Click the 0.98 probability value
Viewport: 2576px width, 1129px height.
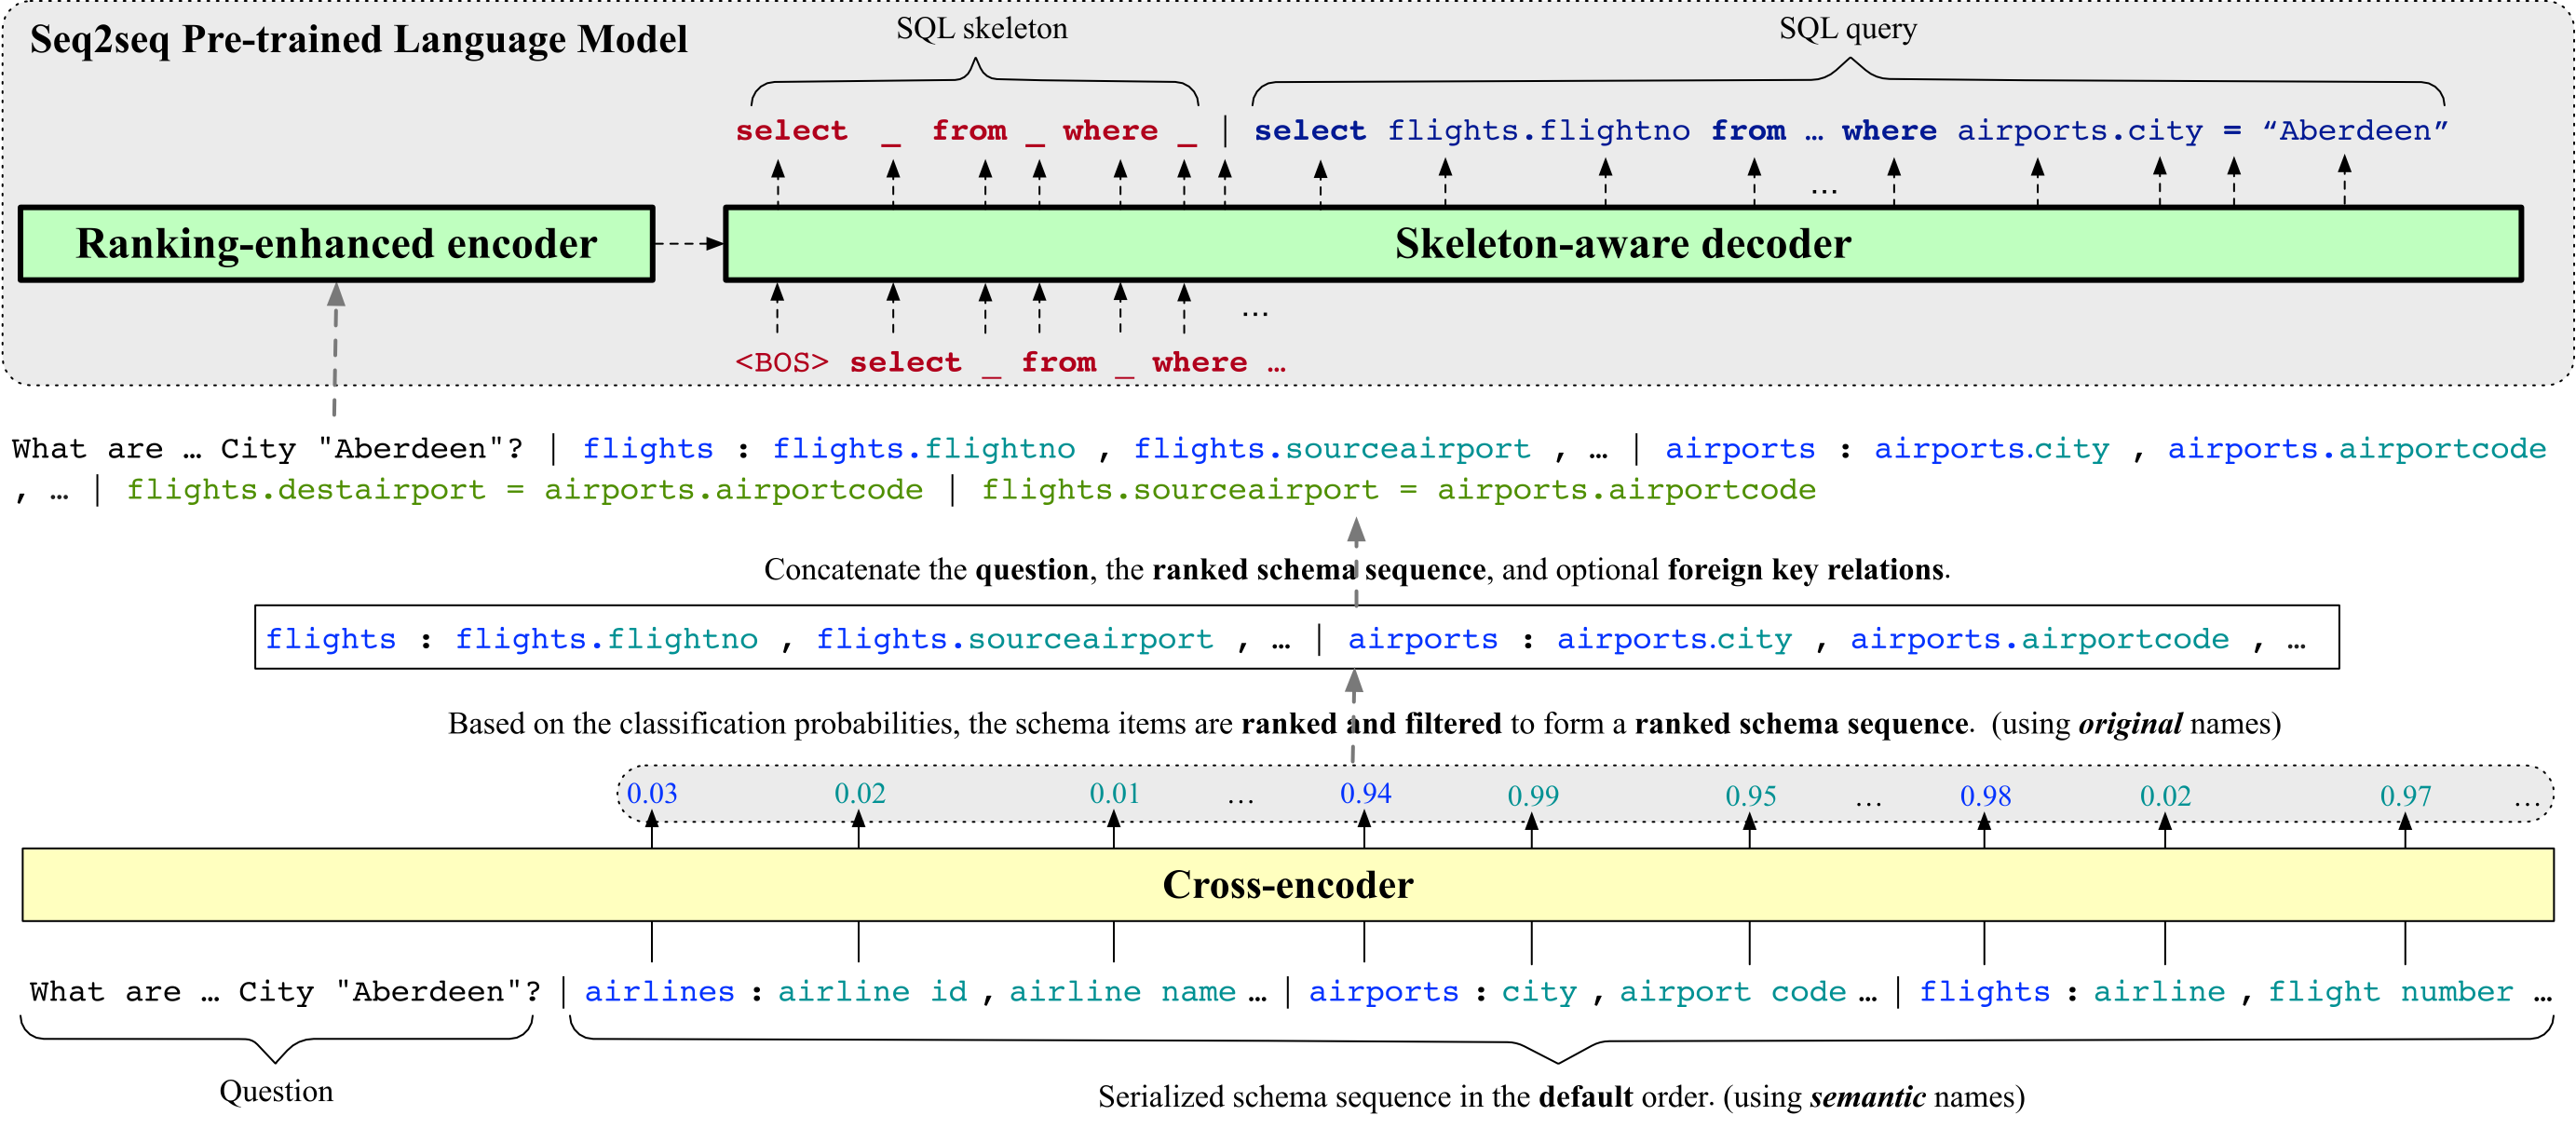[1985, 797]
